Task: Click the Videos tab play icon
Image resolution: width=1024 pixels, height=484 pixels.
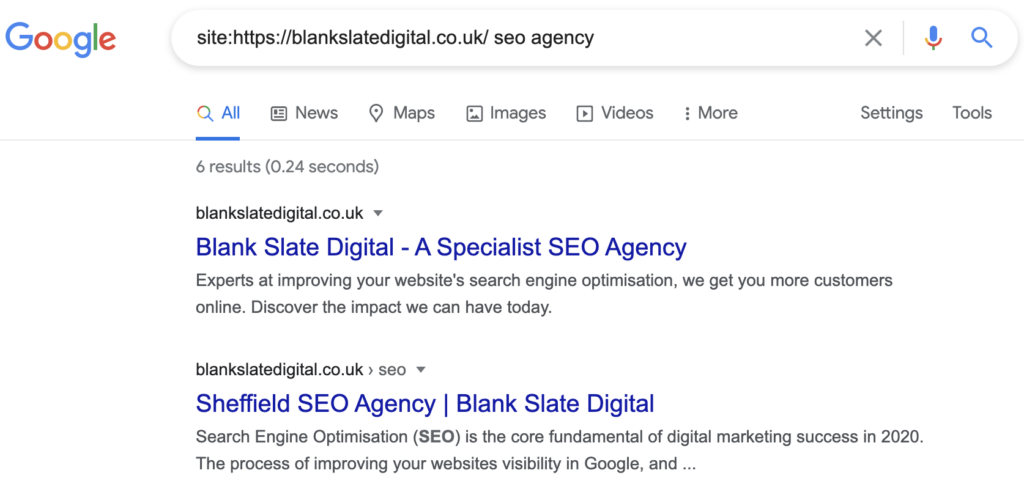Action: (x=584, y=114)
